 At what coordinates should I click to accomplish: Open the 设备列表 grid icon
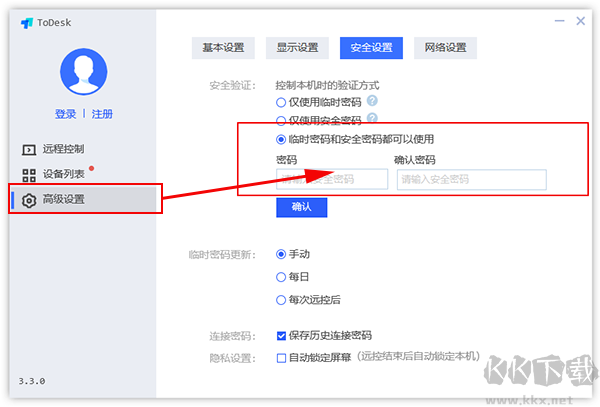click(29, 175)
